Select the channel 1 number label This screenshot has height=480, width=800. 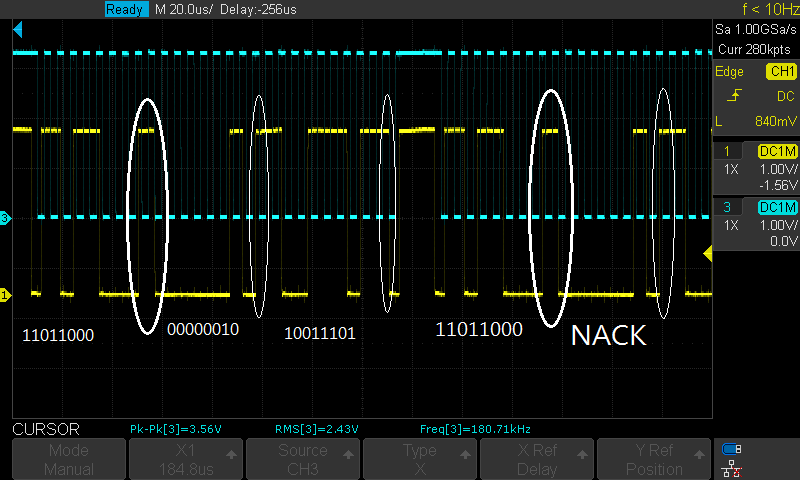[x=727, y=151]
